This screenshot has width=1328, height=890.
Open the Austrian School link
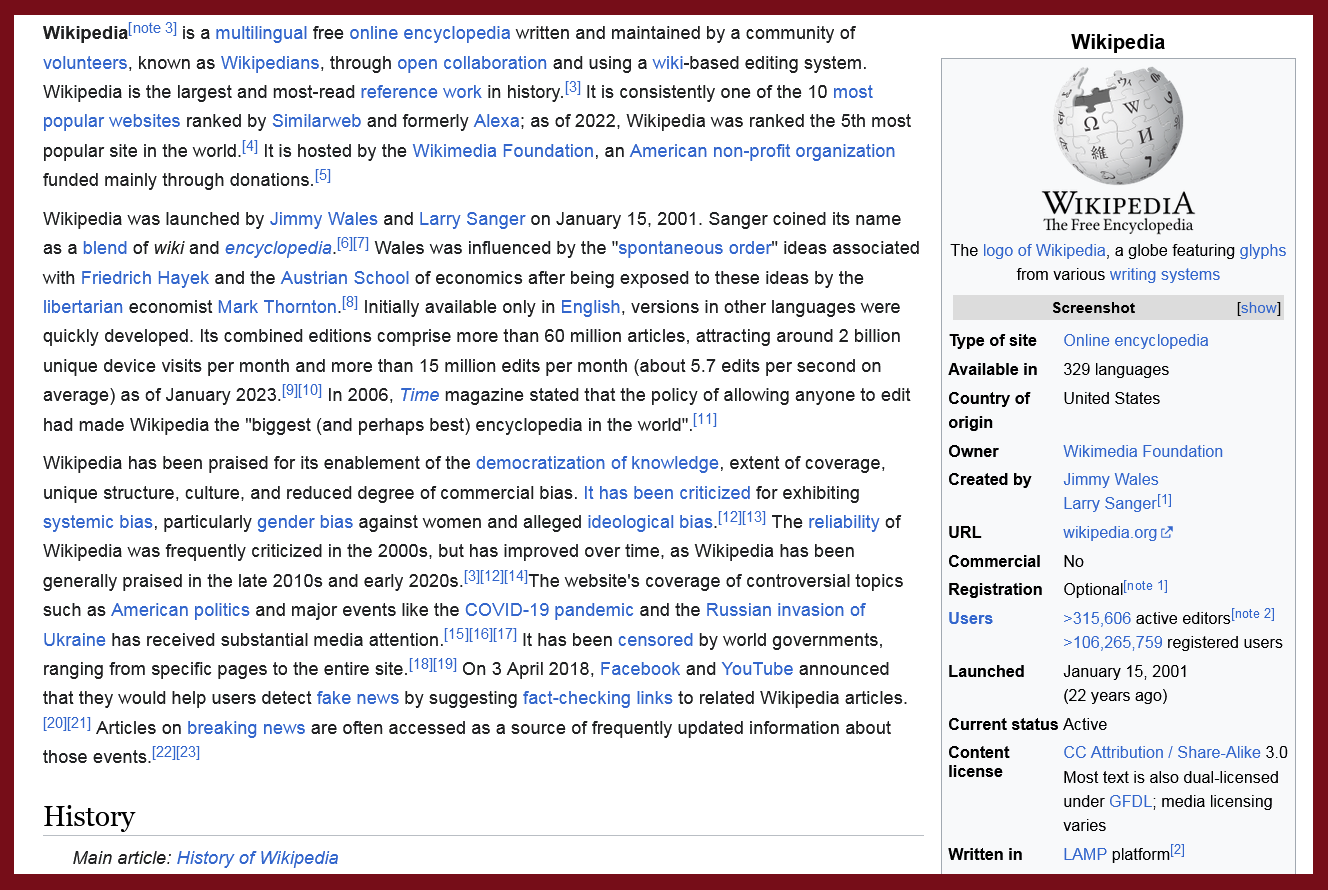click(x=345, y=278)
